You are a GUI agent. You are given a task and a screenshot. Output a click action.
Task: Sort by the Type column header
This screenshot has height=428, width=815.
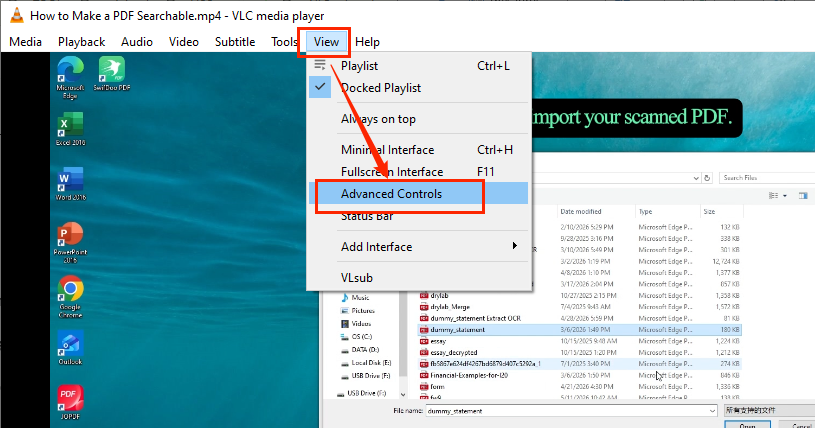pos(646,212)
